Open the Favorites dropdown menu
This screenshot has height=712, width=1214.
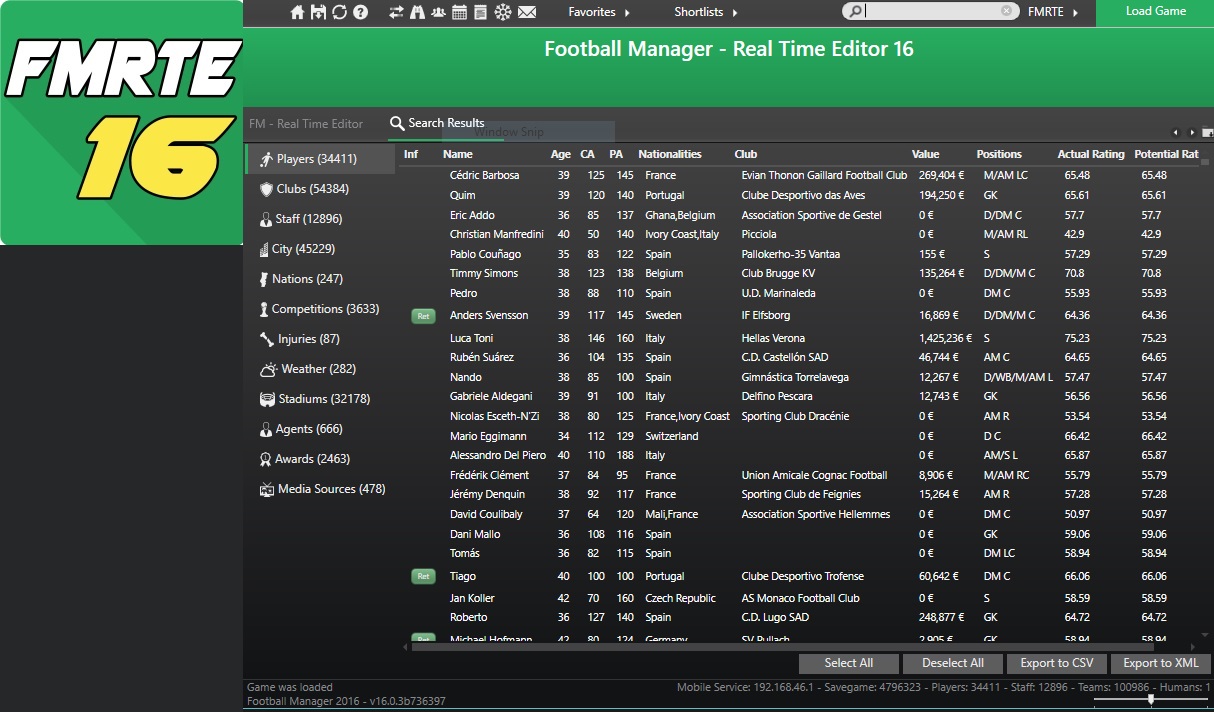(x=599, y=12)
